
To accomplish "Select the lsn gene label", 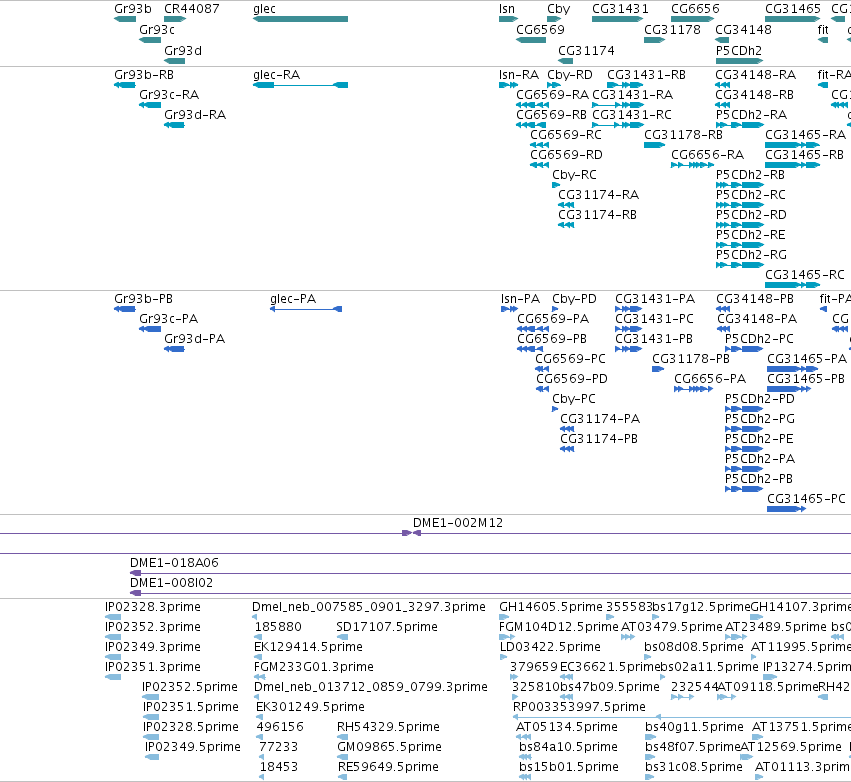I will (x=507, y=9).
